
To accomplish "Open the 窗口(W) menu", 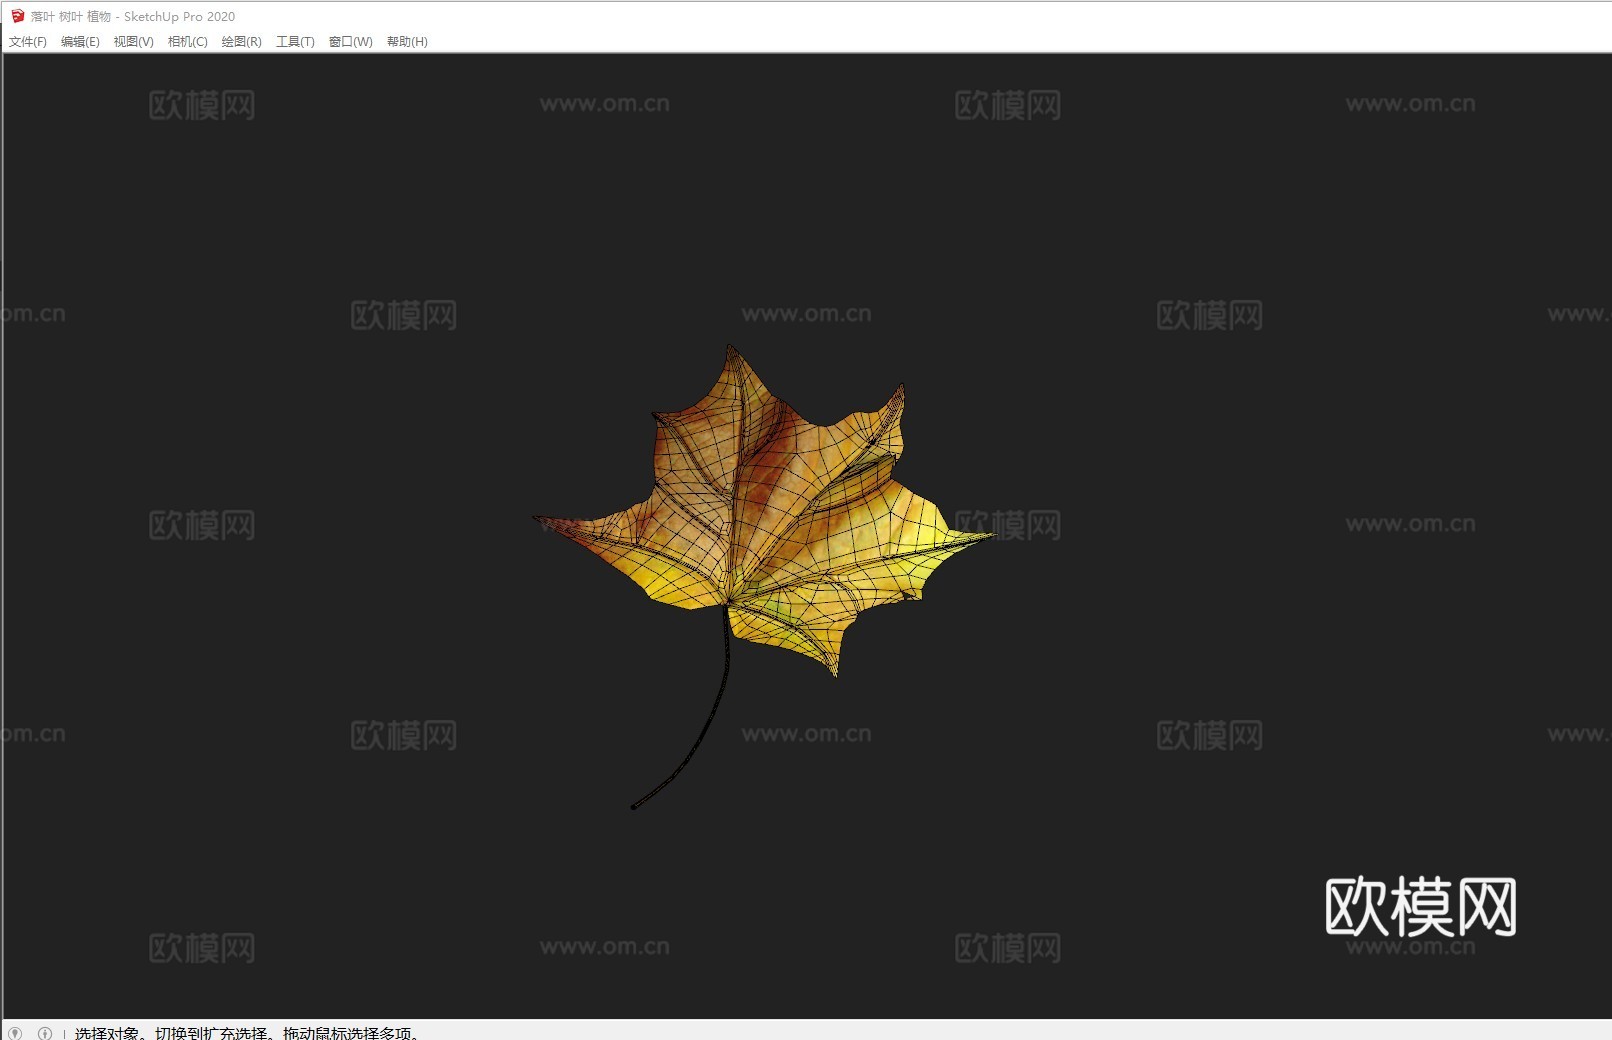I will [x=350, y=42].
